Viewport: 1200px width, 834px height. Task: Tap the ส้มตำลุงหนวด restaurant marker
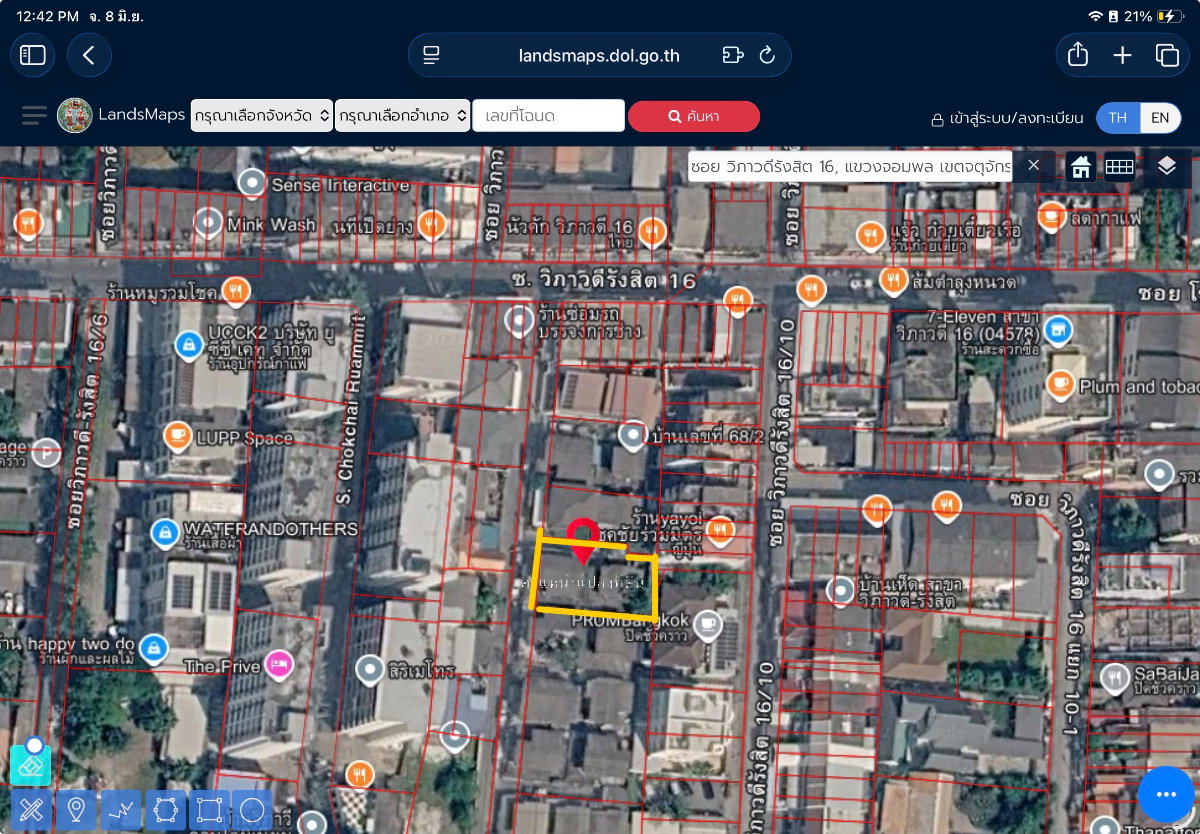click(894, 279)
